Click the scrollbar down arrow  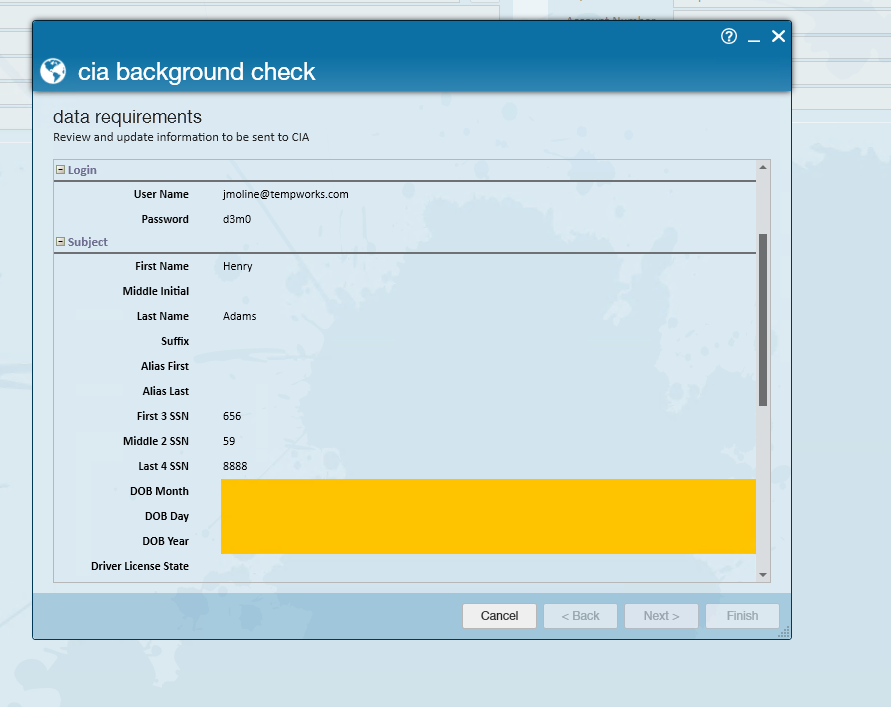(763, 575)
